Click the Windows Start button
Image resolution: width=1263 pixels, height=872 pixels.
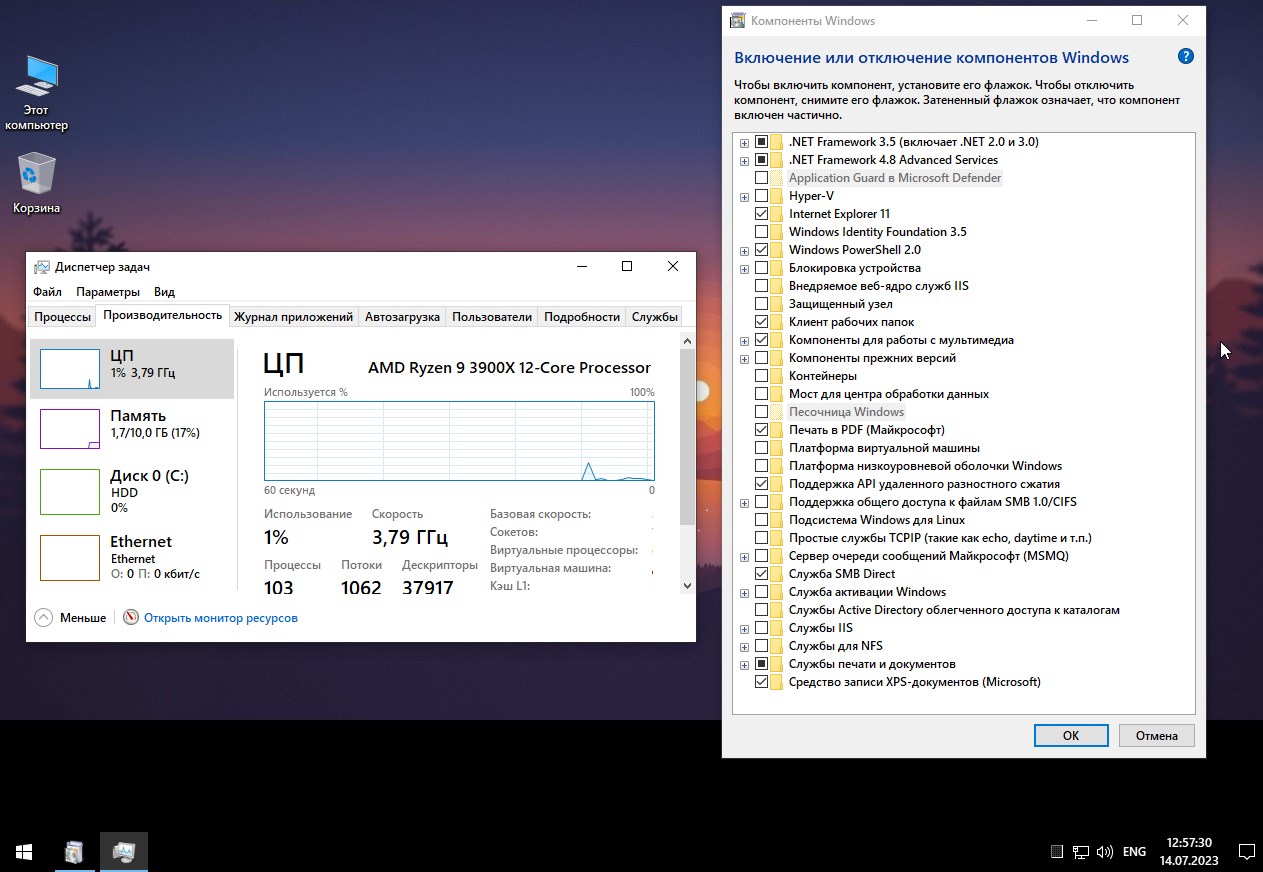pos(24,852)
